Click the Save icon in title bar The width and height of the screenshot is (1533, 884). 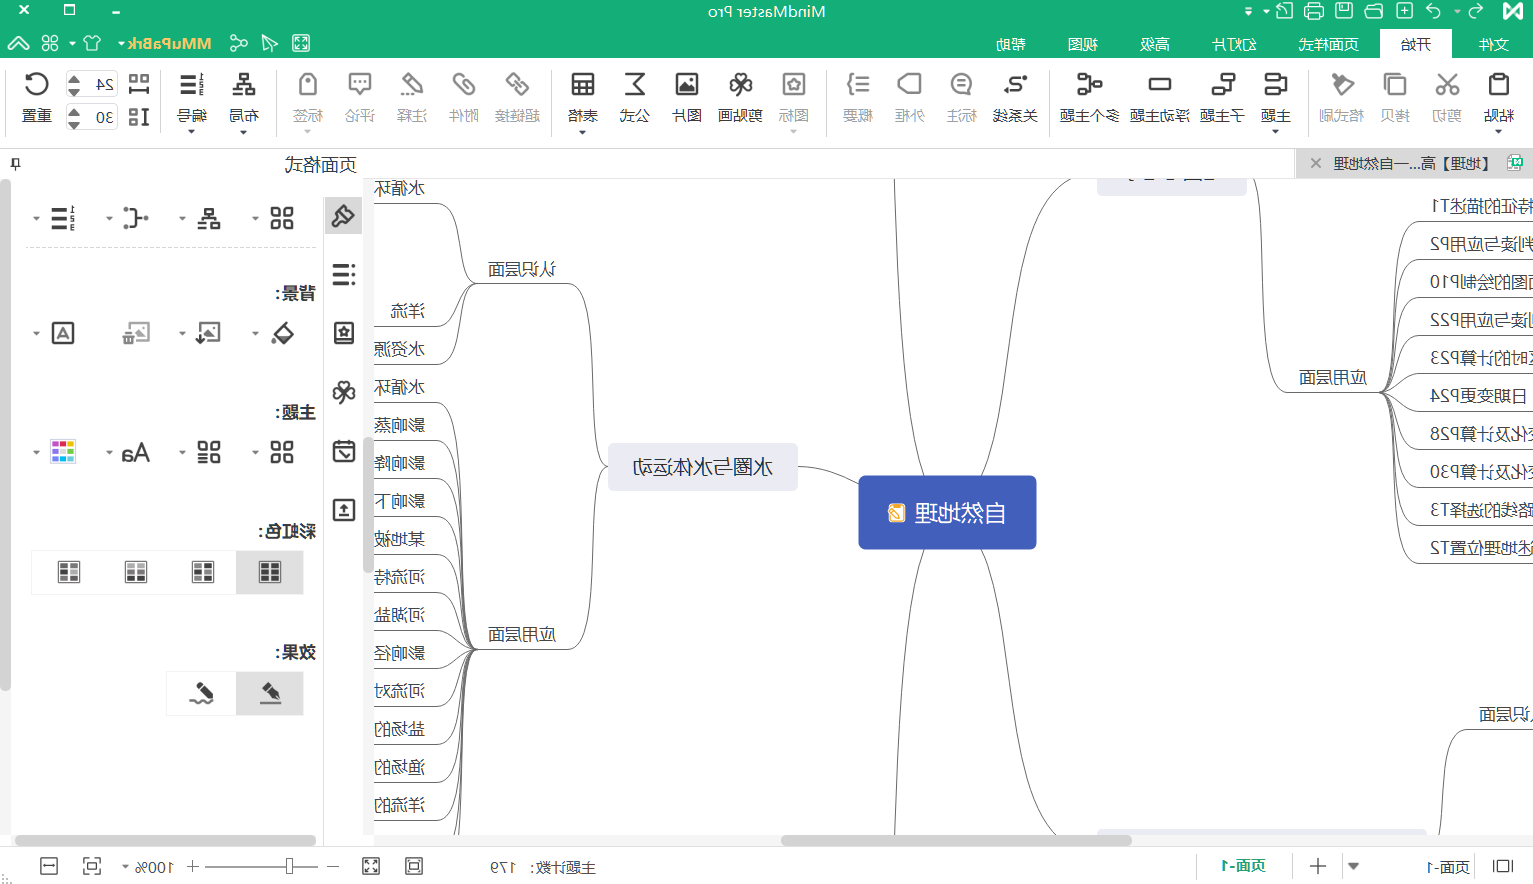1344,11
